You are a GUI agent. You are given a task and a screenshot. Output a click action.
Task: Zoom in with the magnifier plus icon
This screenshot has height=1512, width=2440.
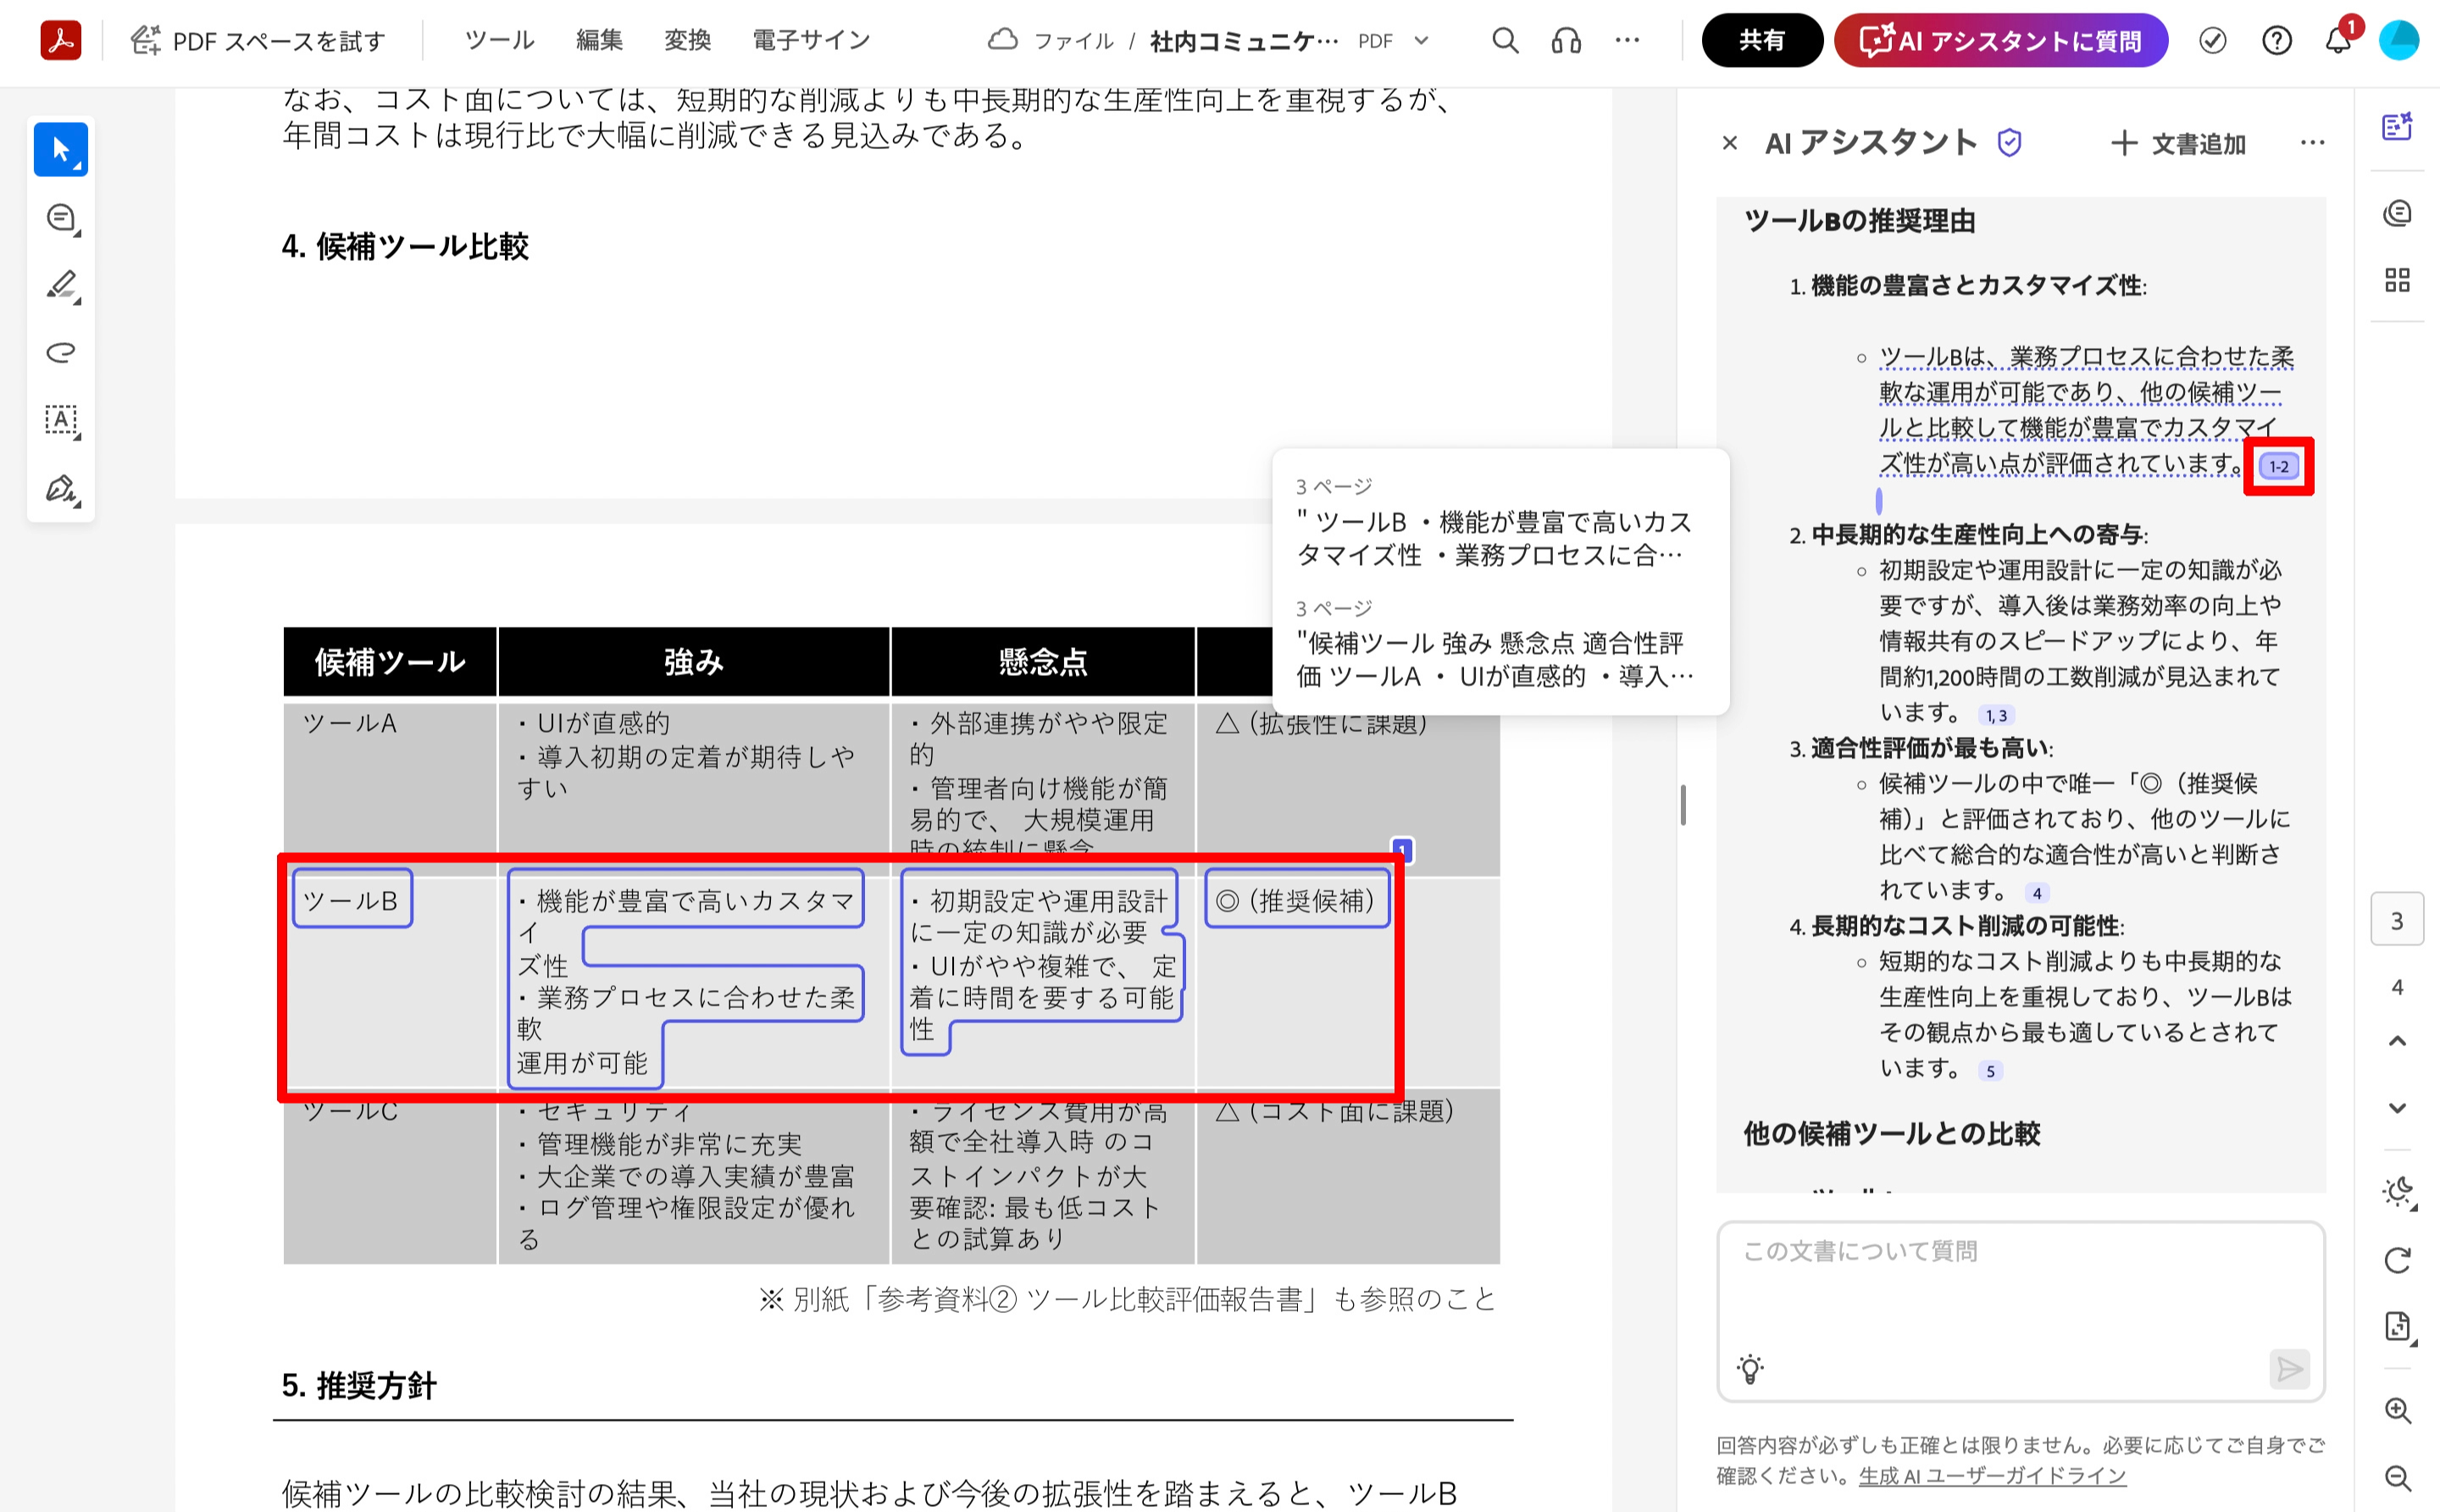pyautogui.click(x=2397, y=1410)
